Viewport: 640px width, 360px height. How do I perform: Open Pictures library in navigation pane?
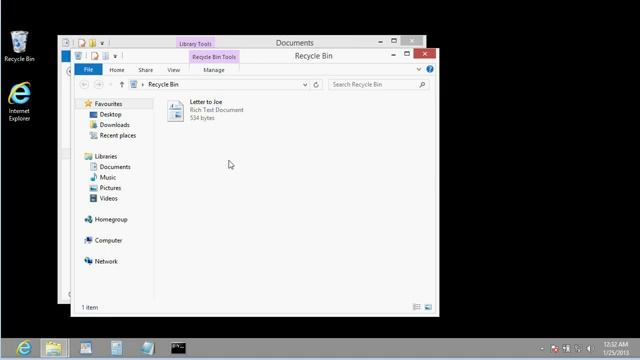click(x=110, y=188)
